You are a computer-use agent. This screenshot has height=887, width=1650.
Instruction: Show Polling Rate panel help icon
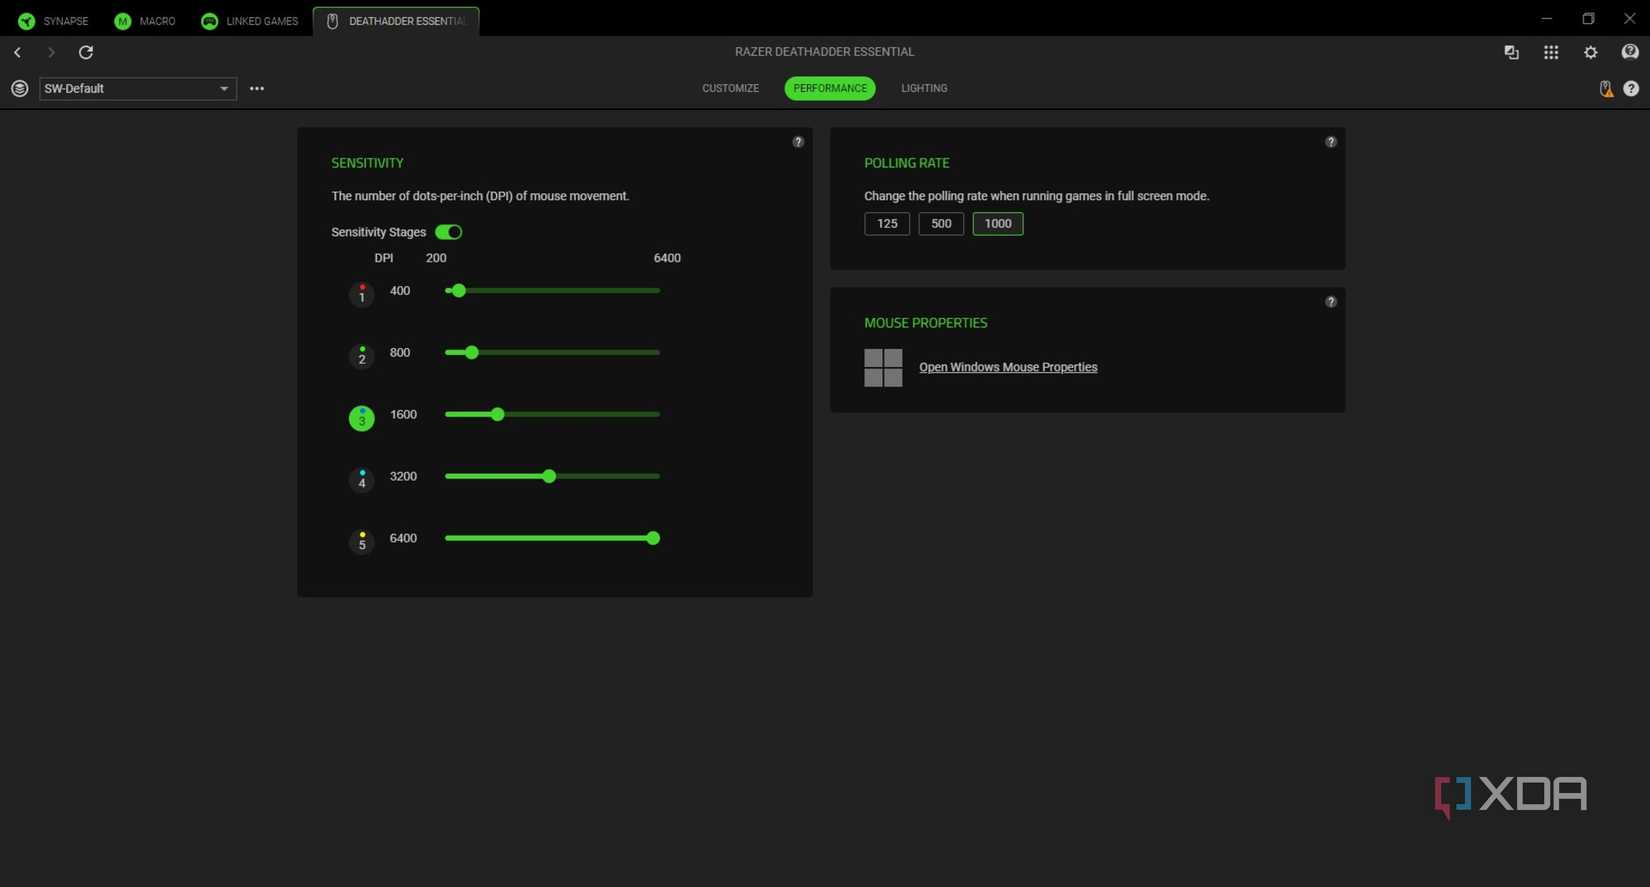click(x=1331, y=142)
